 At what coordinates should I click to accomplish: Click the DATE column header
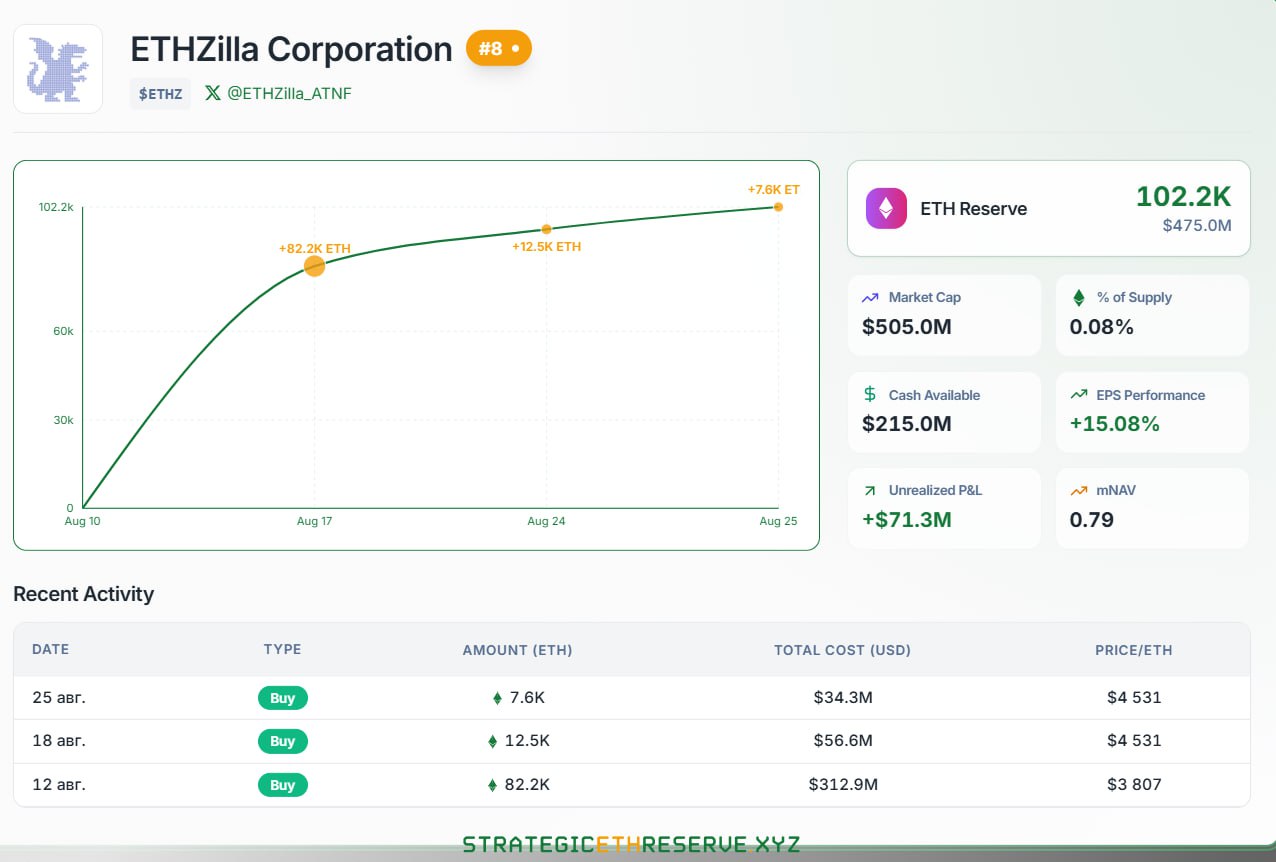tap(51, 650)
